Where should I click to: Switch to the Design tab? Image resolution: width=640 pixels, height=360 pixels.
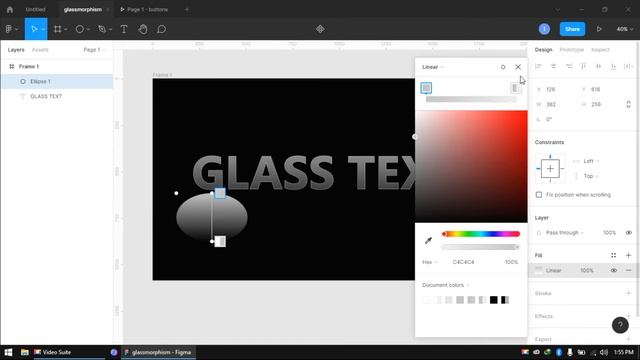543,50
